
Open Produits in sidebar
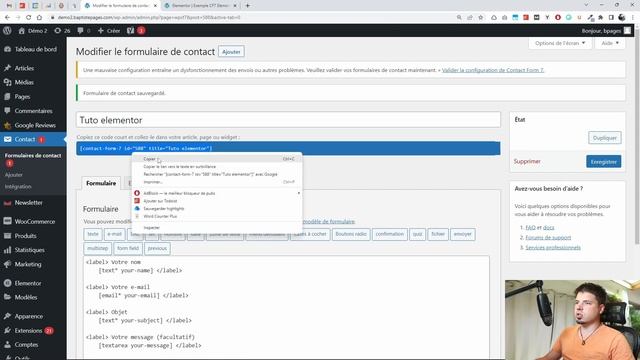pyautogui.click(x=25, y=236)
